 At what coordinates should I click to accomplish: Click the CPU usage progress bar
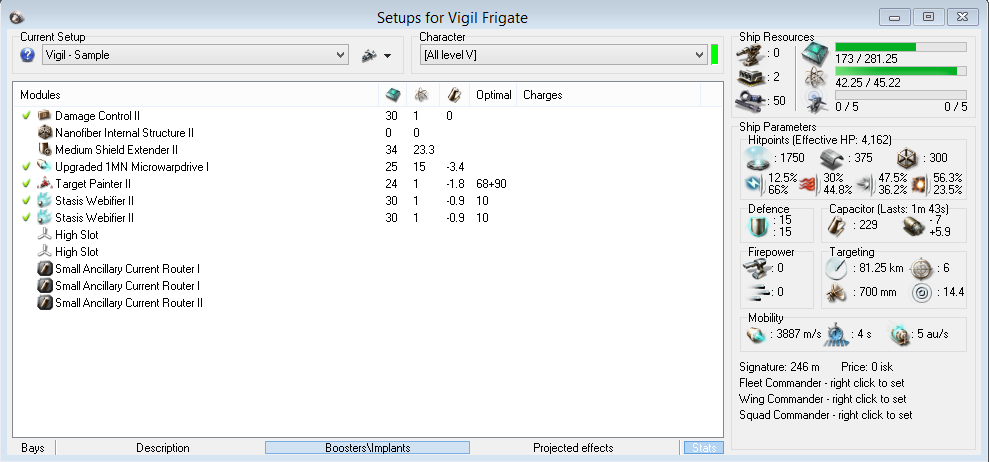tap(901, 47)
